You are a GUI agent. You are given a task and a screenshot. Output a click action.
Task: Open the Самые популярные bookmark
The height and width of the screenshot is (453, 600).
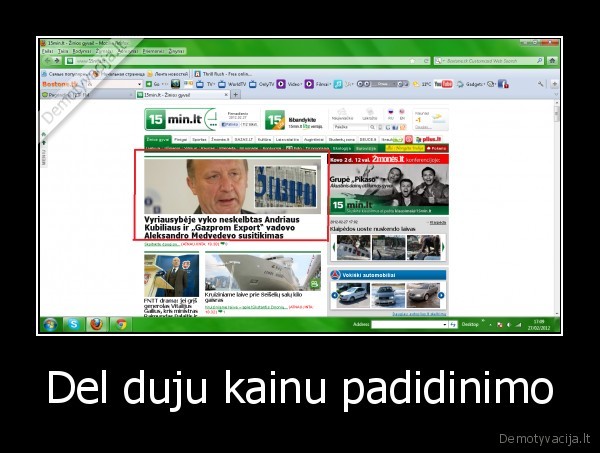coord(65,74)
